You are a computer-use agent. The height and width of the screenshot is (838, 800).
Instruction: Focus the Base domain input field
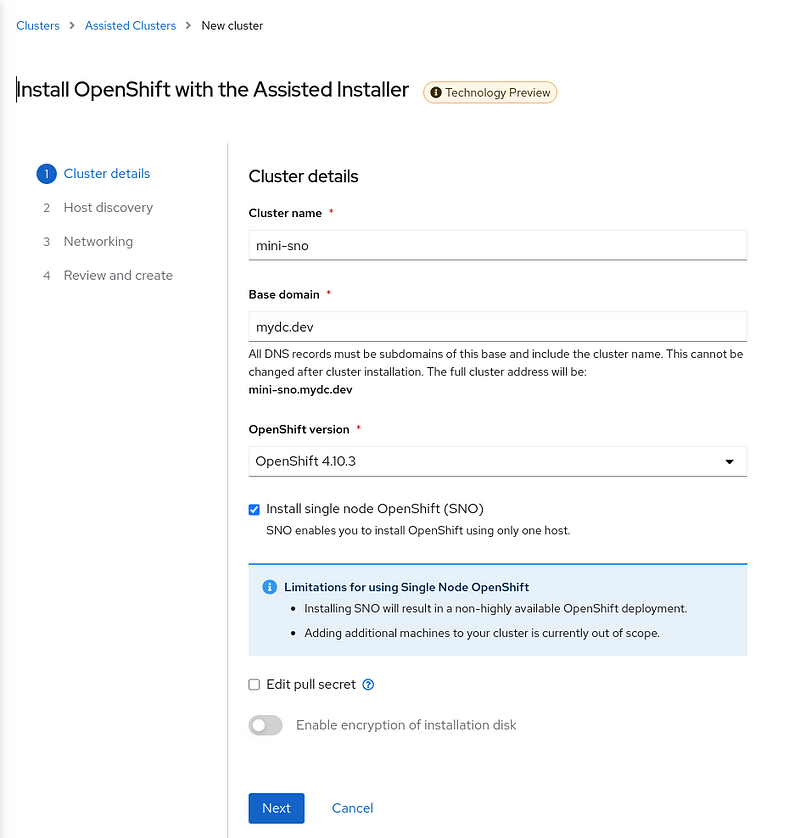click(498, 327)
